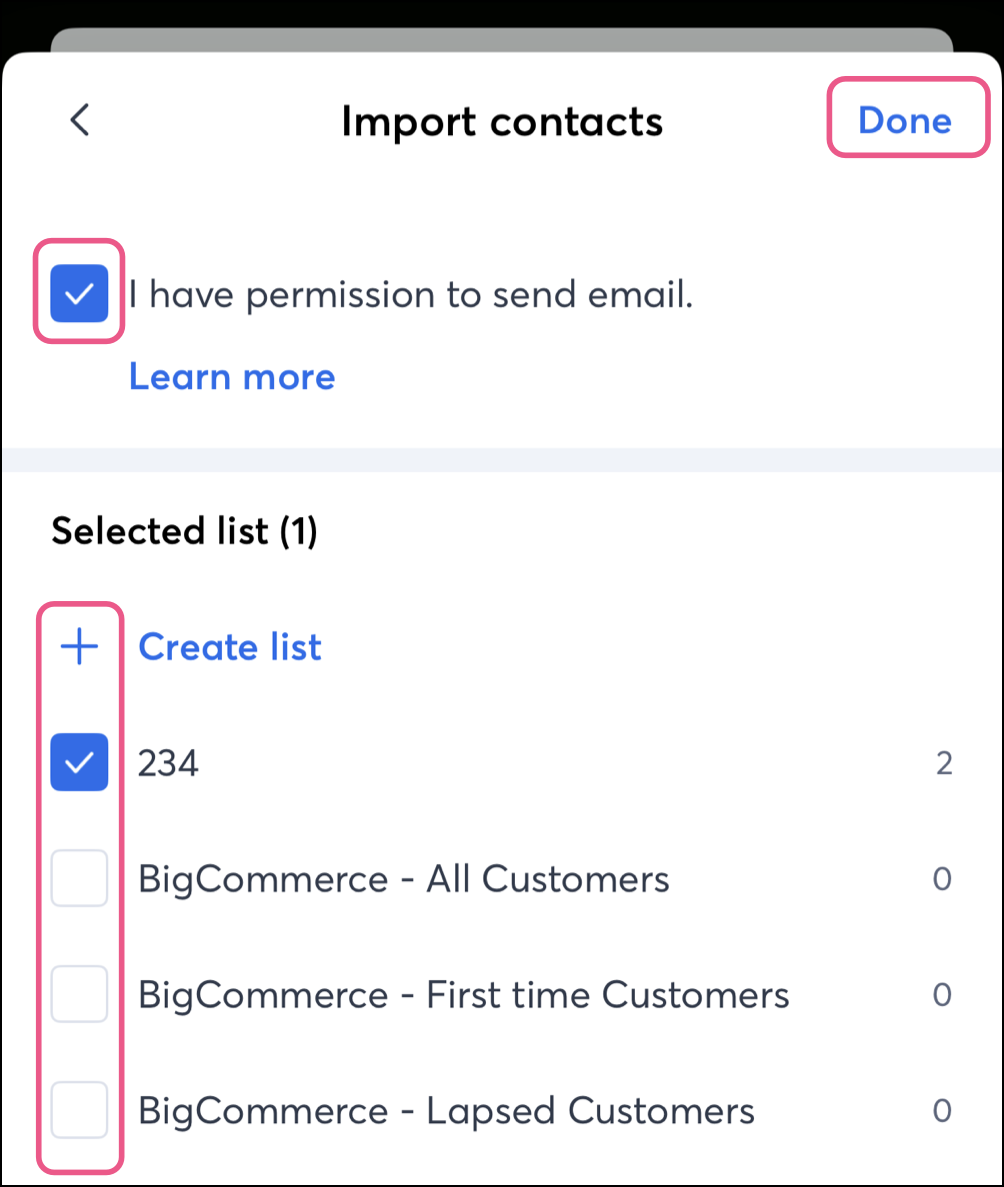Viewport: 1004px width, 1187px height.
Task: Click the contact count for All Customers
Action: pyautogui.click(x=942, y=880)
